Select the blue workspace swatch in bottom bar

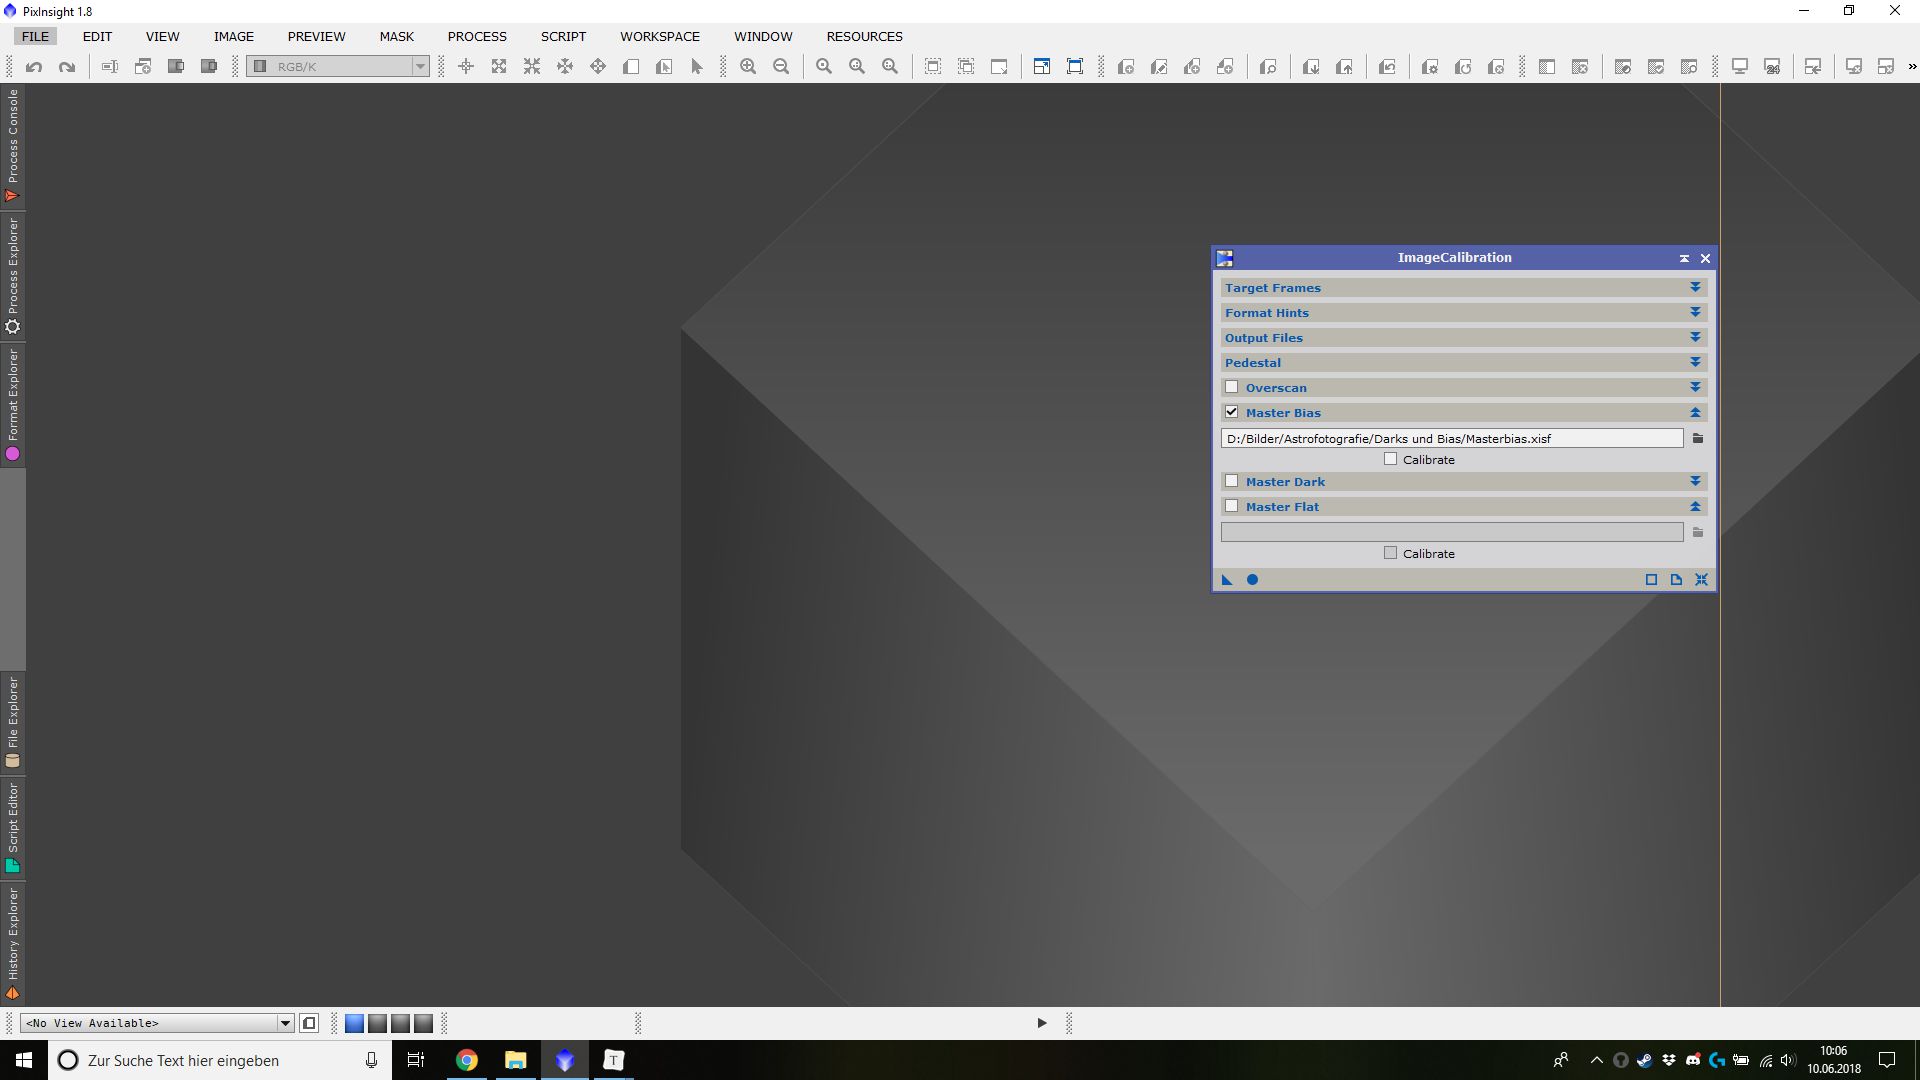(354, 1023)
